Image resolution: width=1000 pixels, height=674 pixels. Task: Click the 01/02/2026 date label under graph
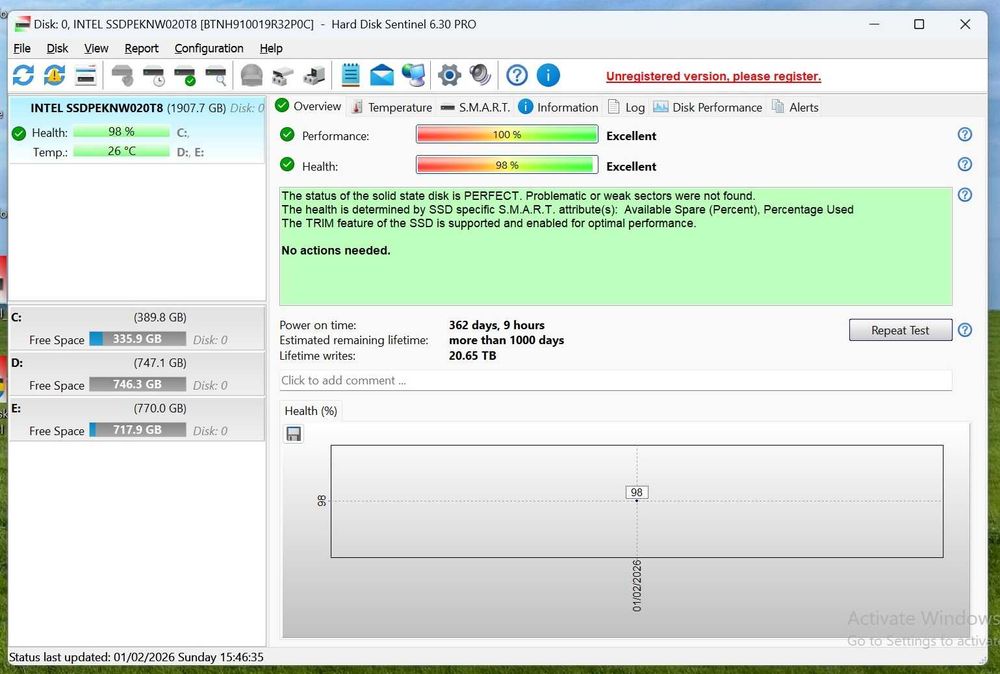coord(636,586)
